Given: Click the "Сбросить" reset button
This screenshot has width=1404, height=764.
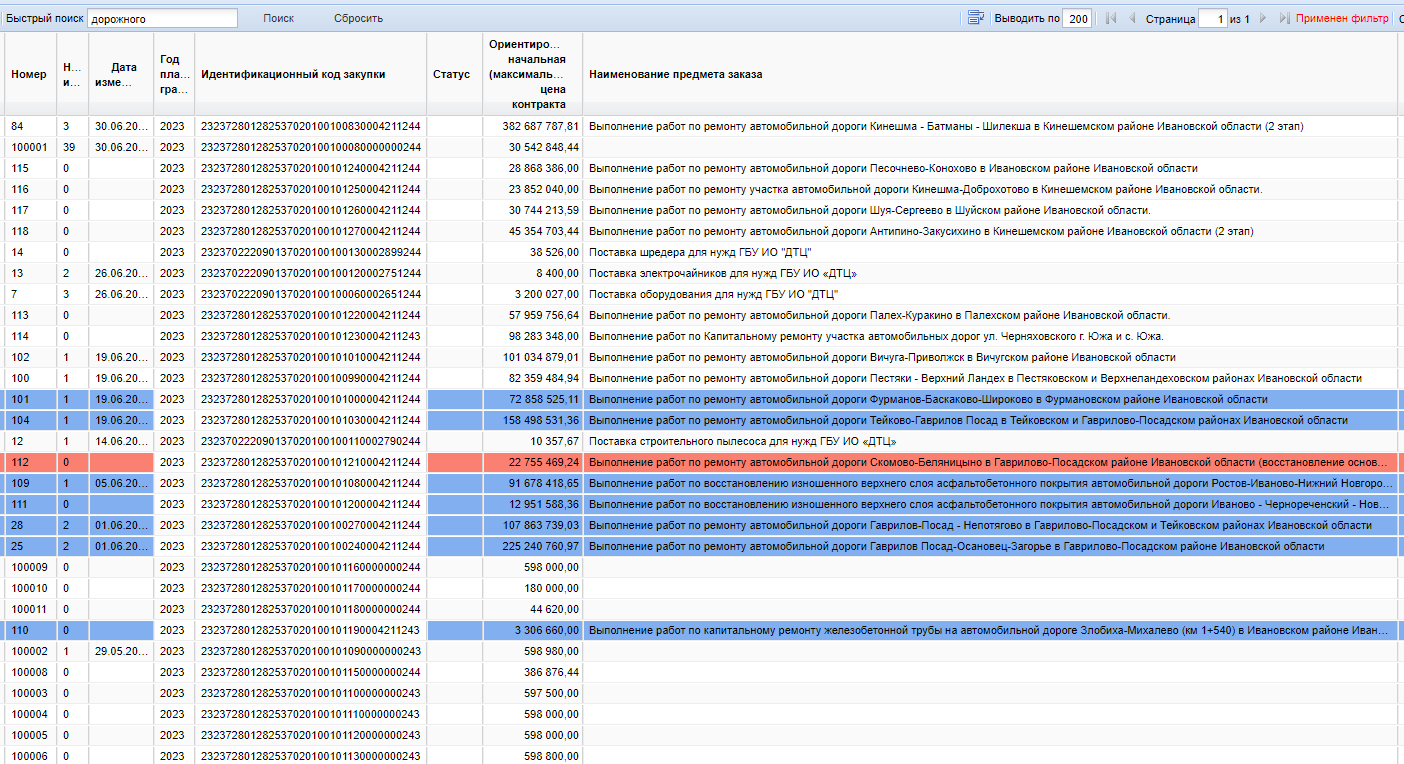Looking at the screenshot, I should 358,18.
